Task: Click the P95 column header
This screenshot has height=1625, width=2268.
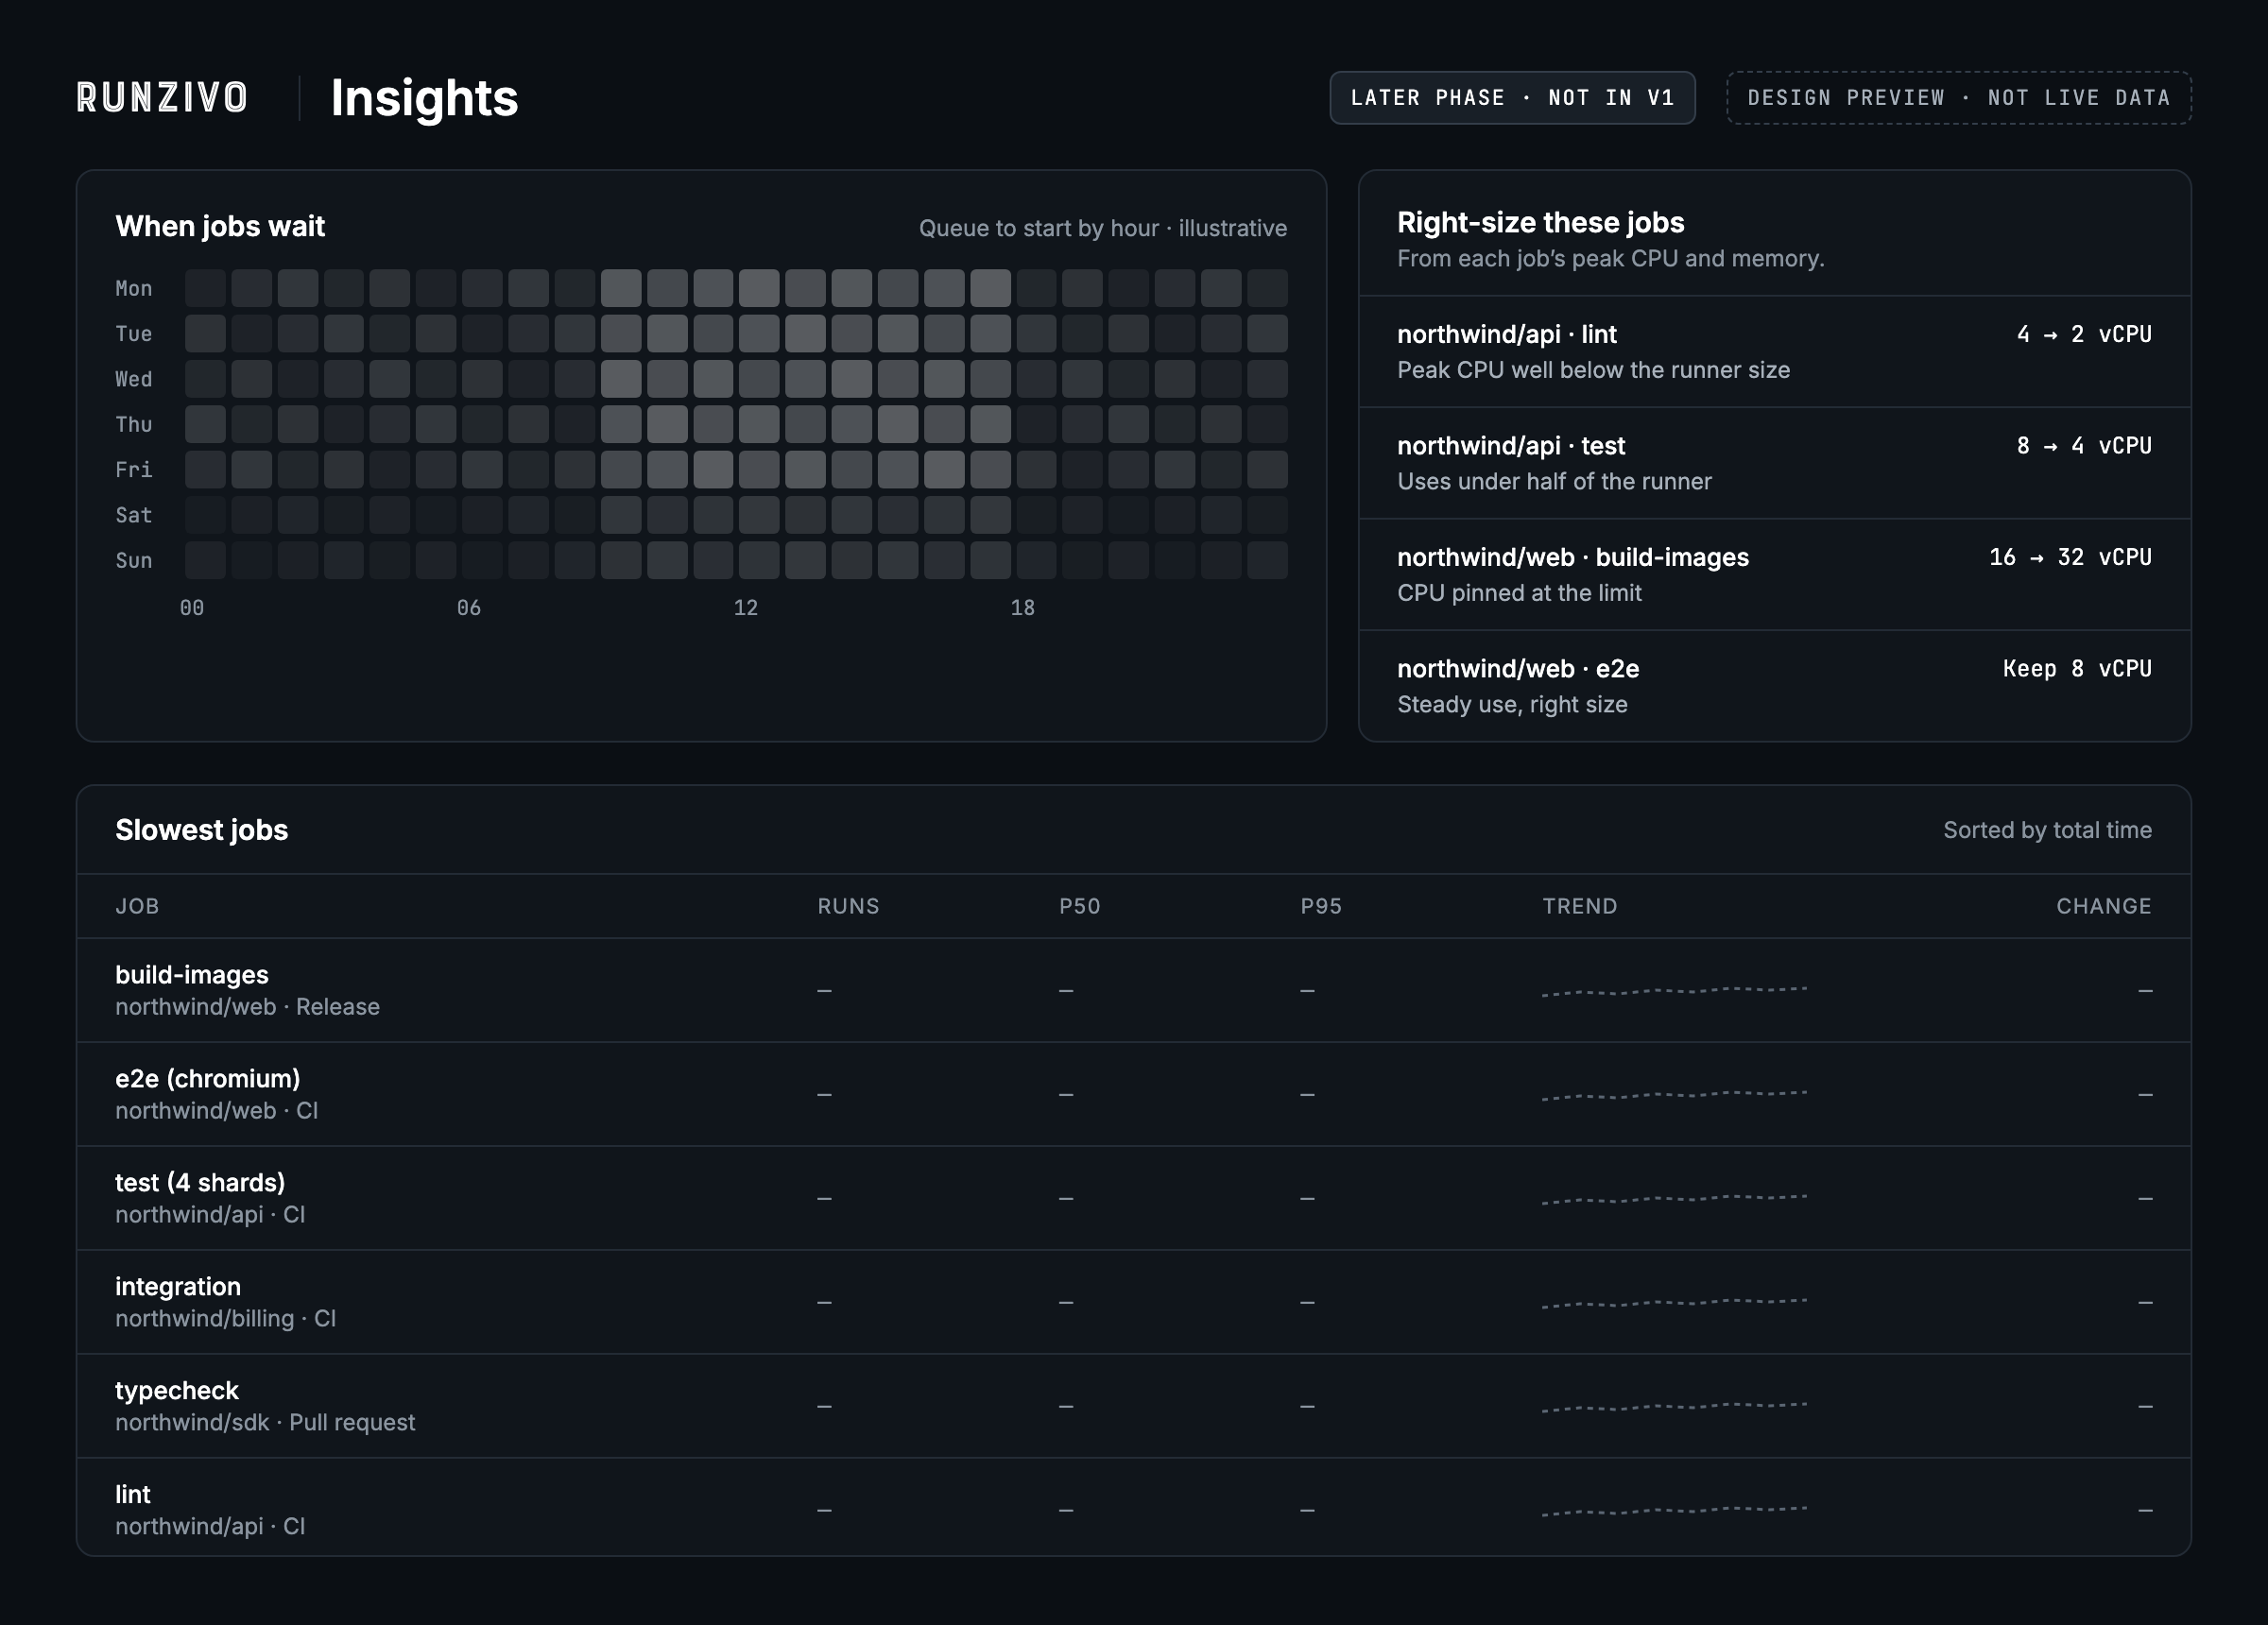Action: (1321, 906)
